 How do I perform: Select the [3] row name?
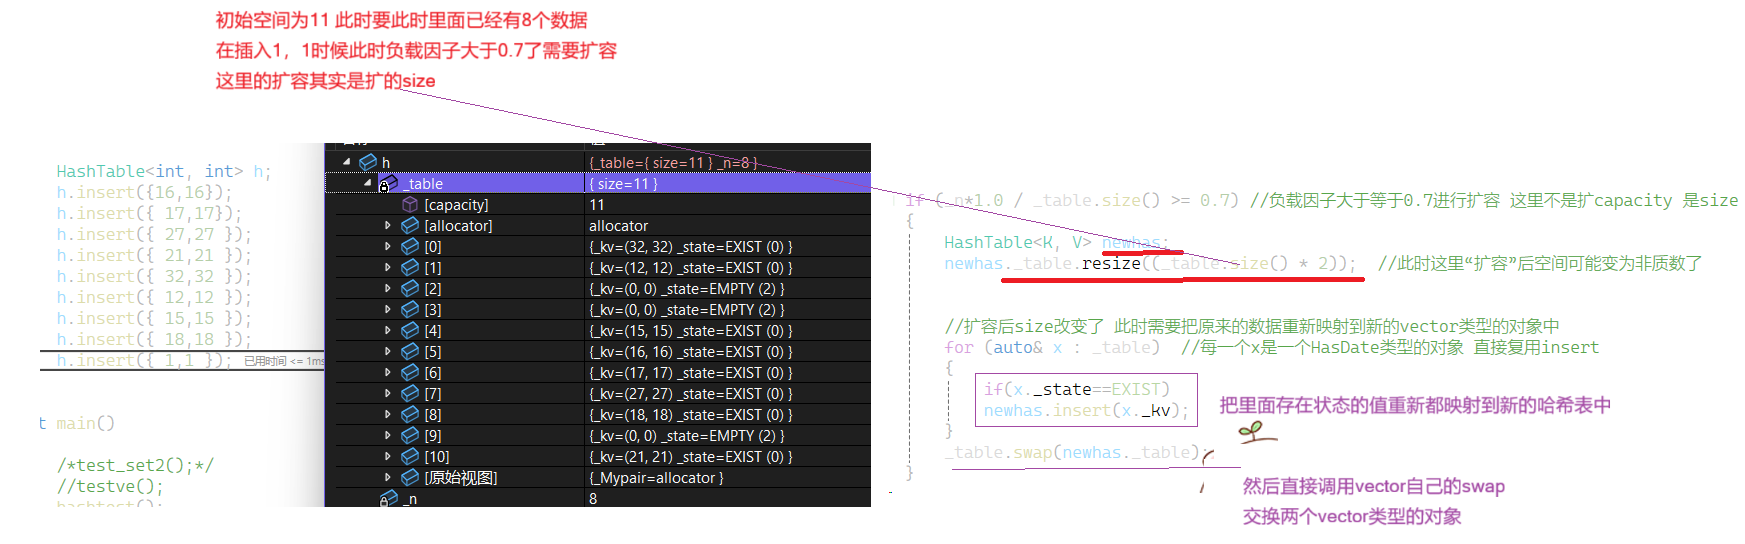pos(432,309)
